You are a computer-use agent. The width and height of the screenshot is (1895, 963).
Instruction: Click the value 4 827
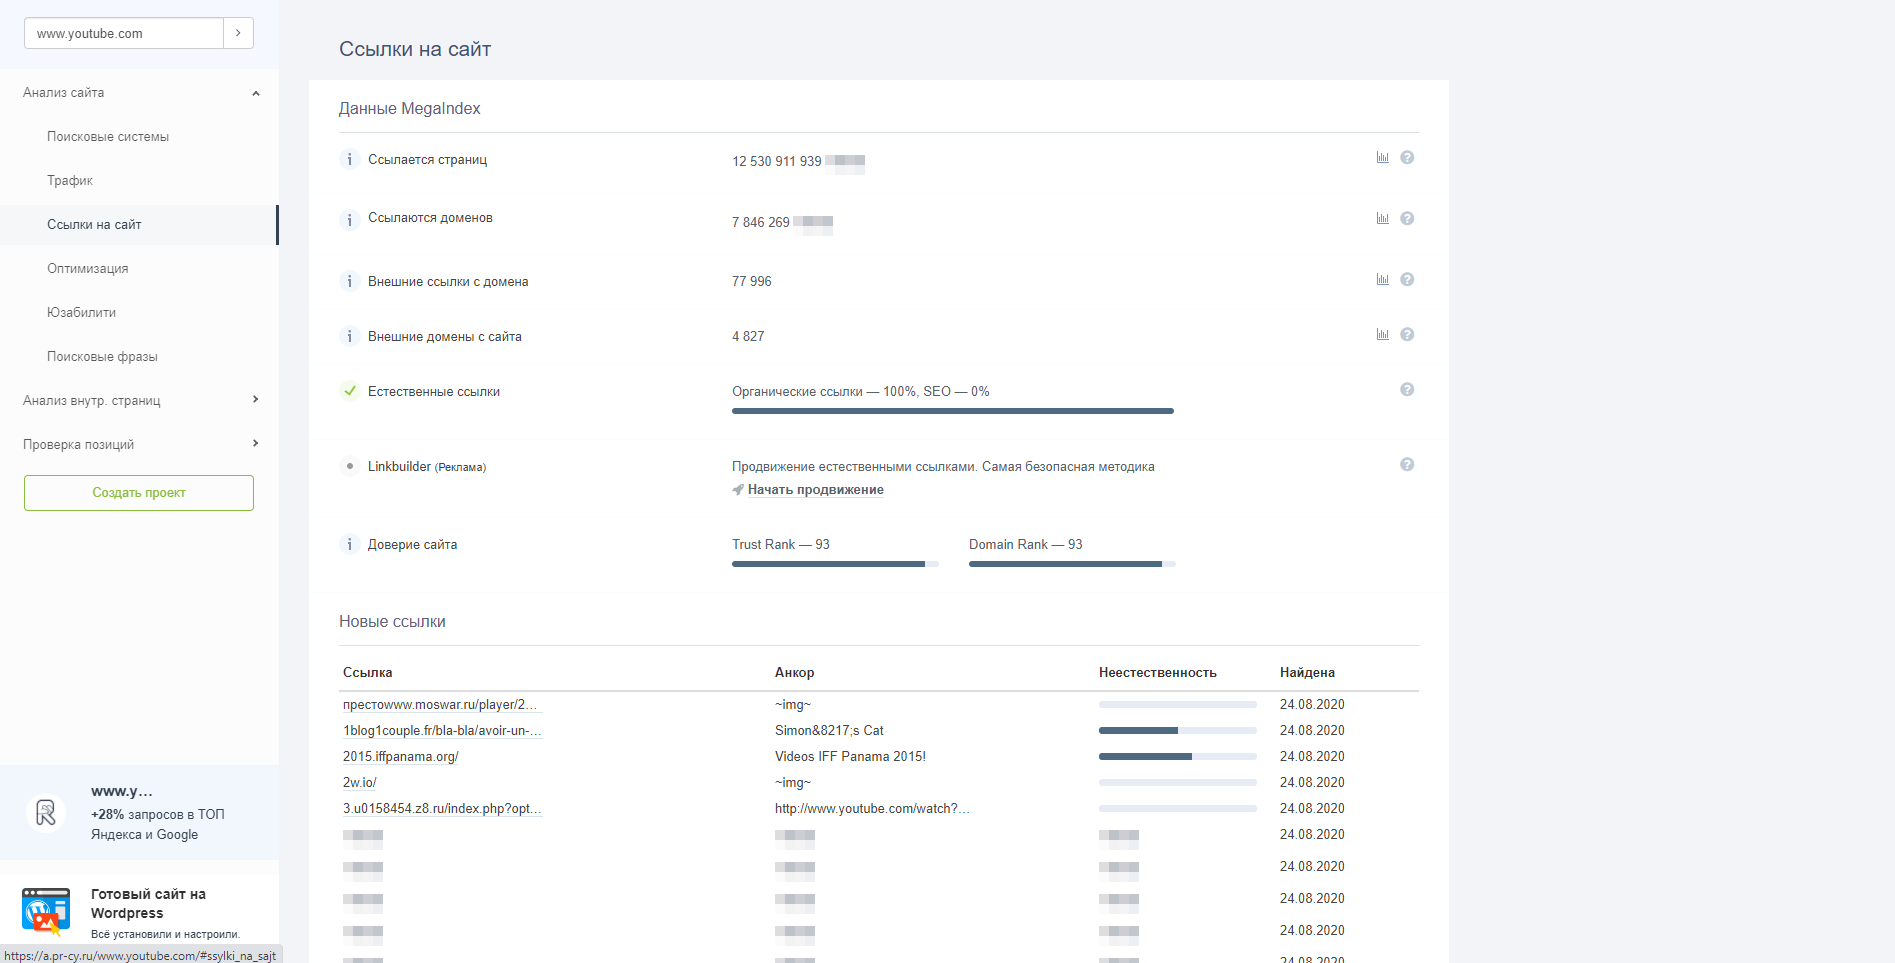(x=748, y=337)
